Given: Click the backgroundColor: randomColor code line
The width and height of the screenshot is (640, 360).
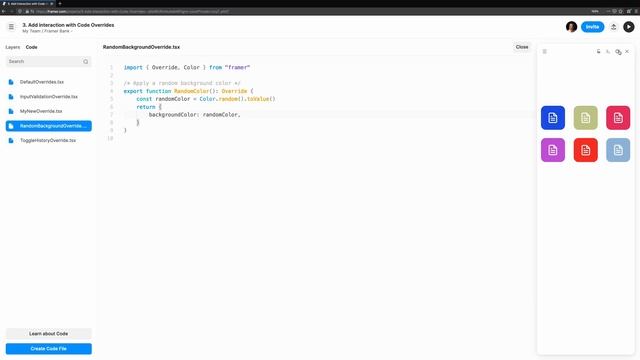Looking at the screenshot, I should click(x=195, y=115).
